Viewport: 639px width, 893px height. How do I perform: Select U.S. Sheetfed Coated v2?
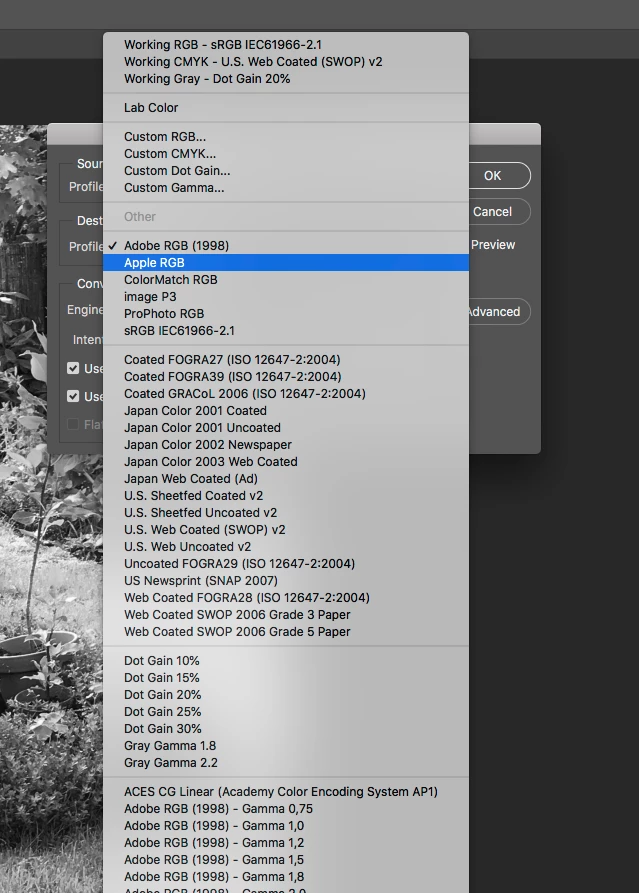[286, 496]
